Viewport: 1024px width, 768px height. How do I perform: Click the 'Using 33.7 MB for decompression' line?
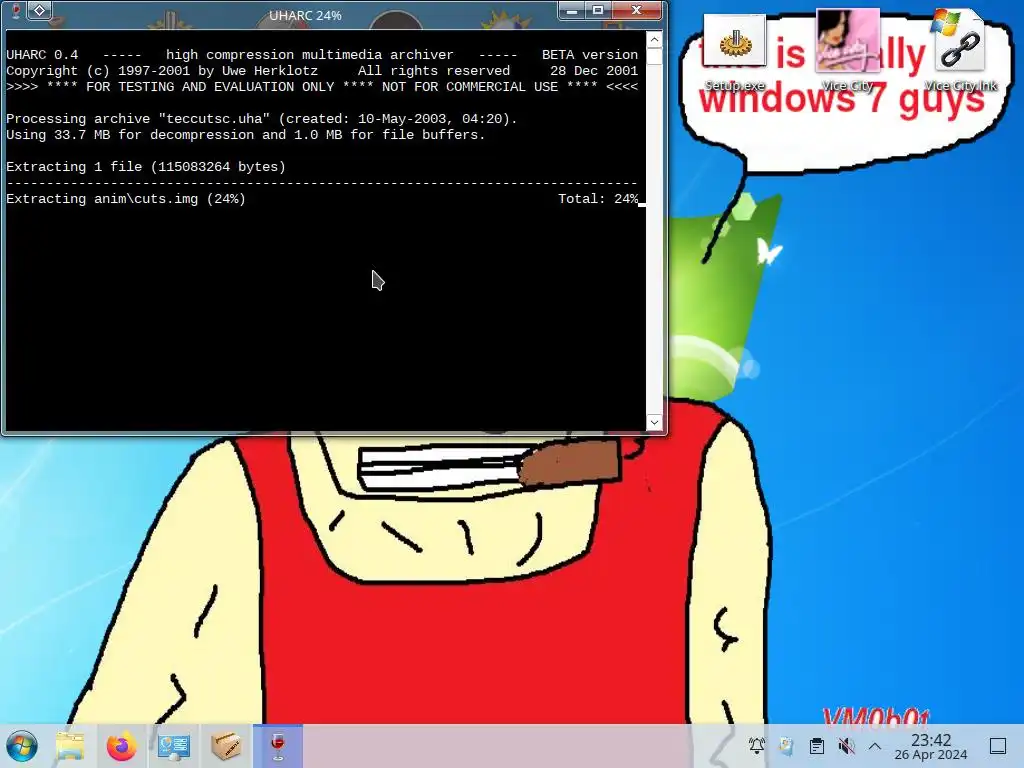click(246, 135)
